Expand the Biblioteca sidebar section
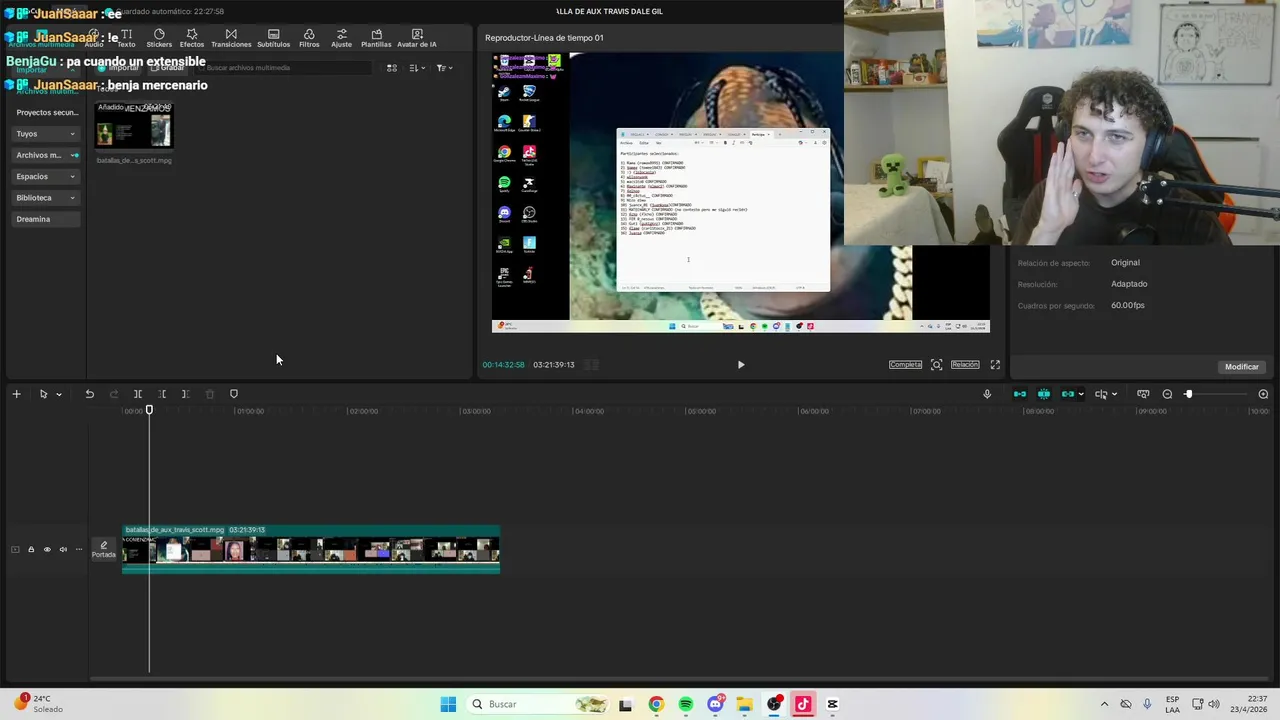 (x=46, y=198)
